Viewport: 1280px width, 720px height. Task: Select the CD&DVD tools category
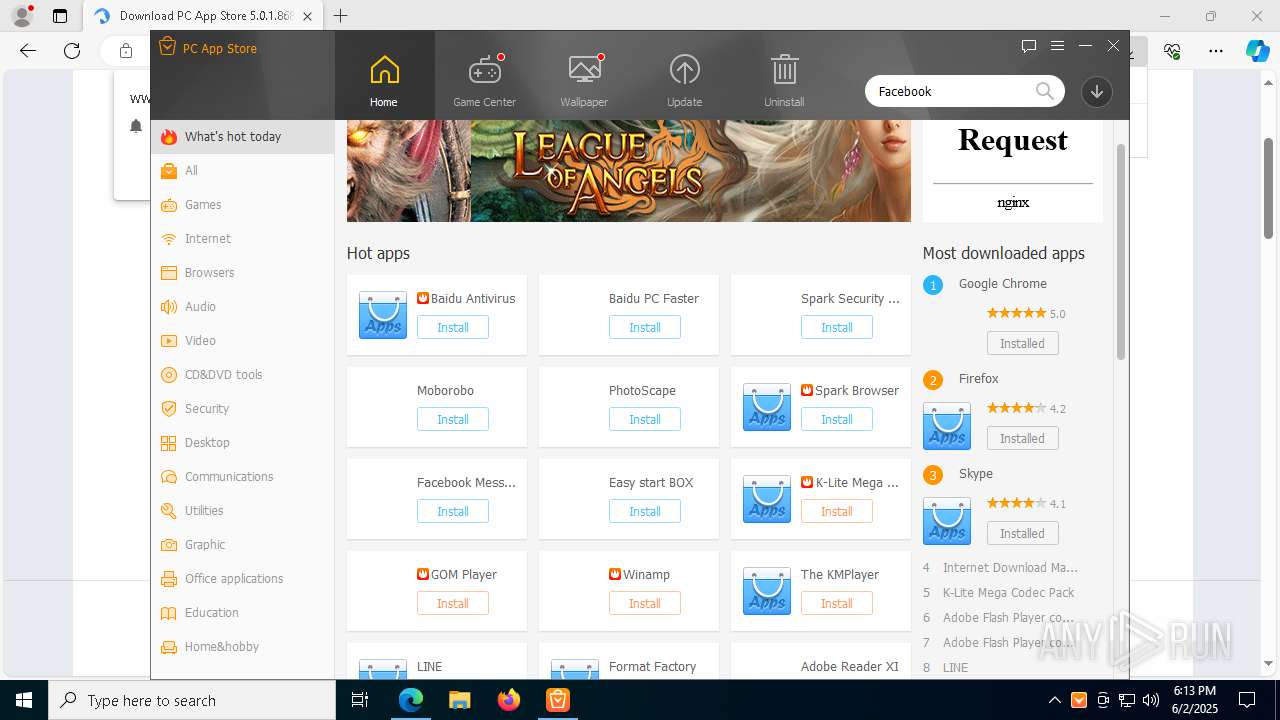[242, 375]
